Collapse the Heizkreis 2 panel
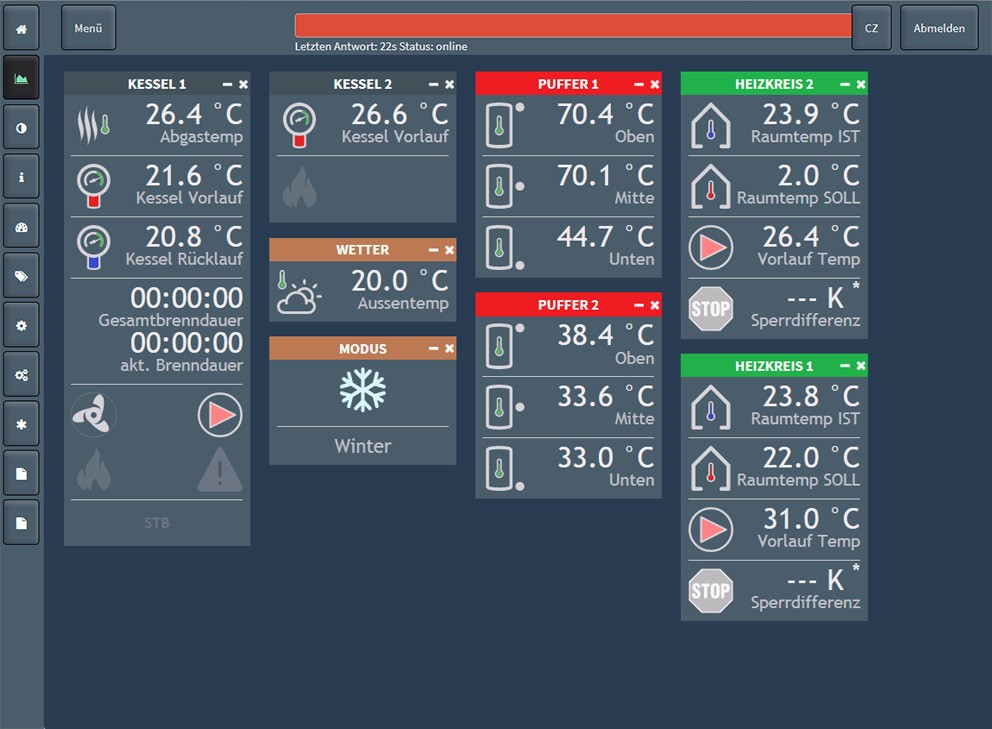The image size is (992, 729). tap(845, 85)
